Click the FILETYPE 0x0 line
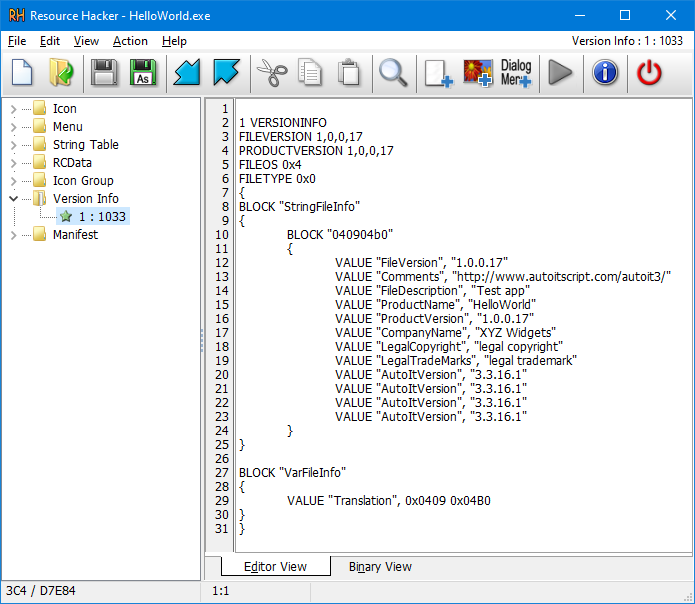The width and height of the screenshot is (695, 604). 277,179
